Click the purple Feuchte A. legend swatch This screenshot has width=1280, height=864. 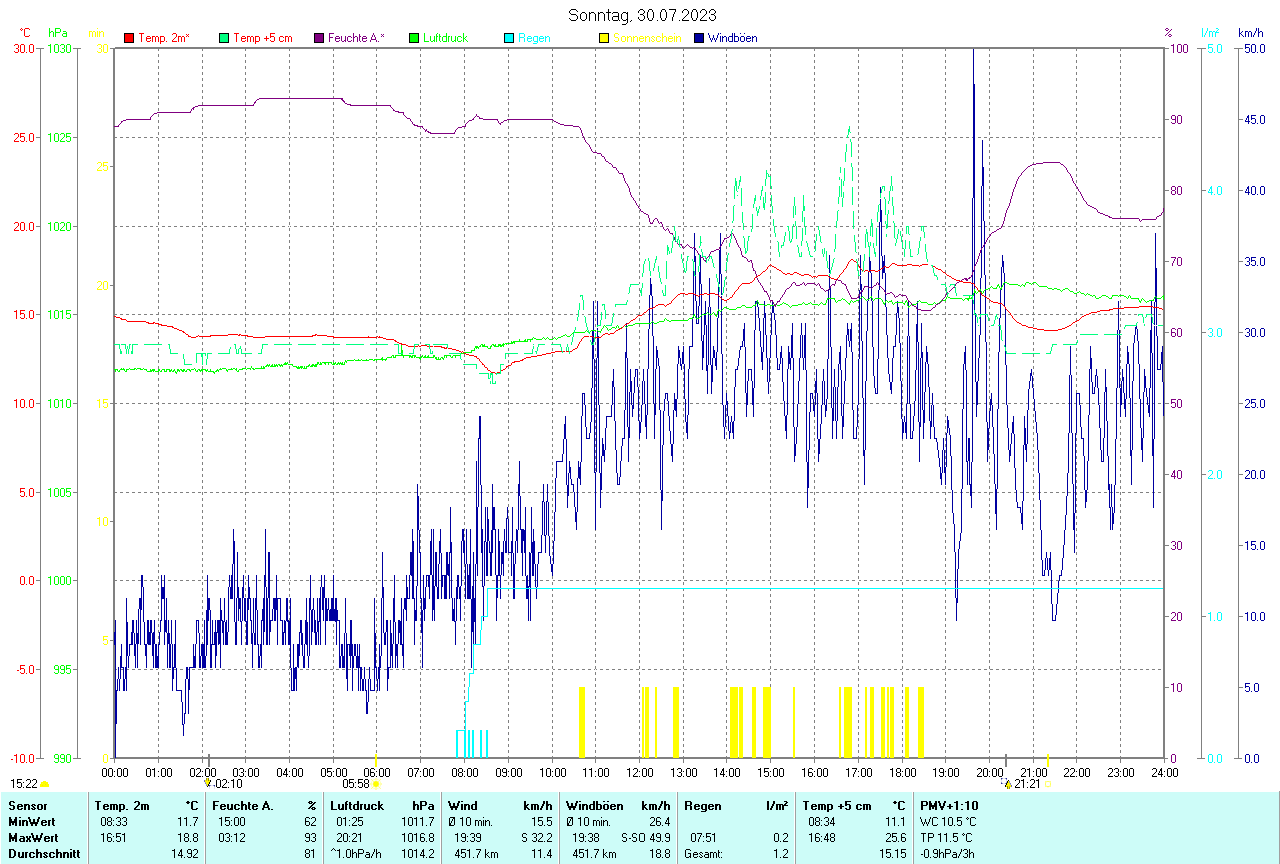319,38
